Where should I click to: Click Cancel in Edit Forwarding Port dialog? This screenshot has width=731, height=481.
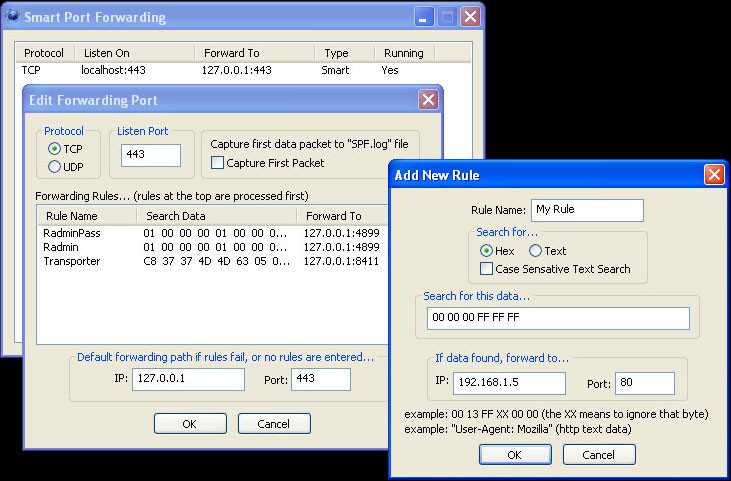click(x=274, y=424)
